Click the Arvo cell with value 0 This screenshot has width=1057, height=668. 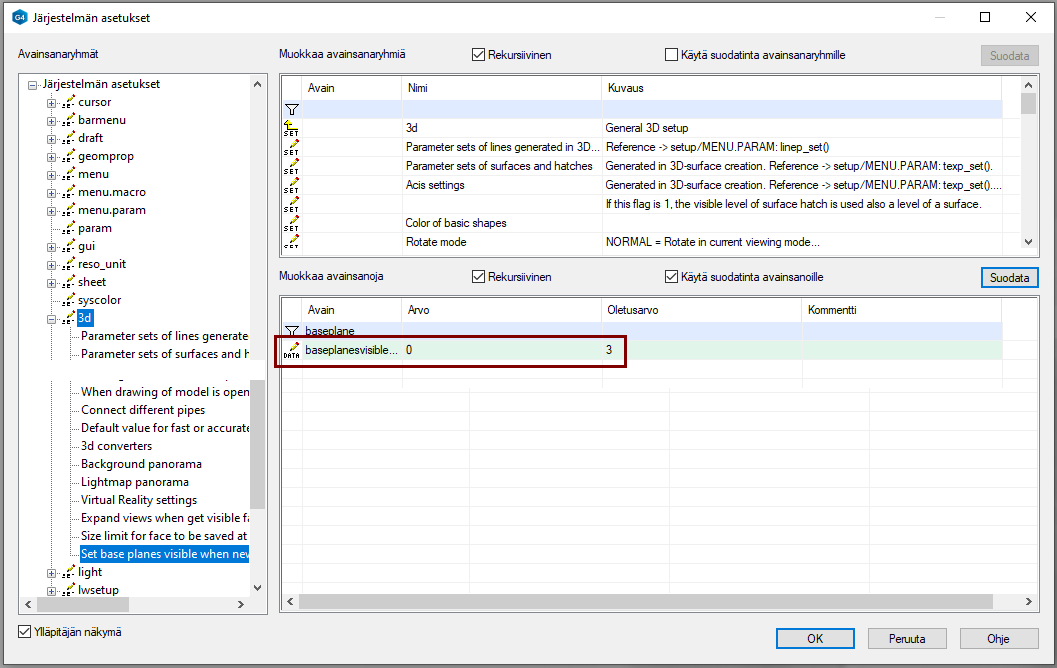pos(500,351)
